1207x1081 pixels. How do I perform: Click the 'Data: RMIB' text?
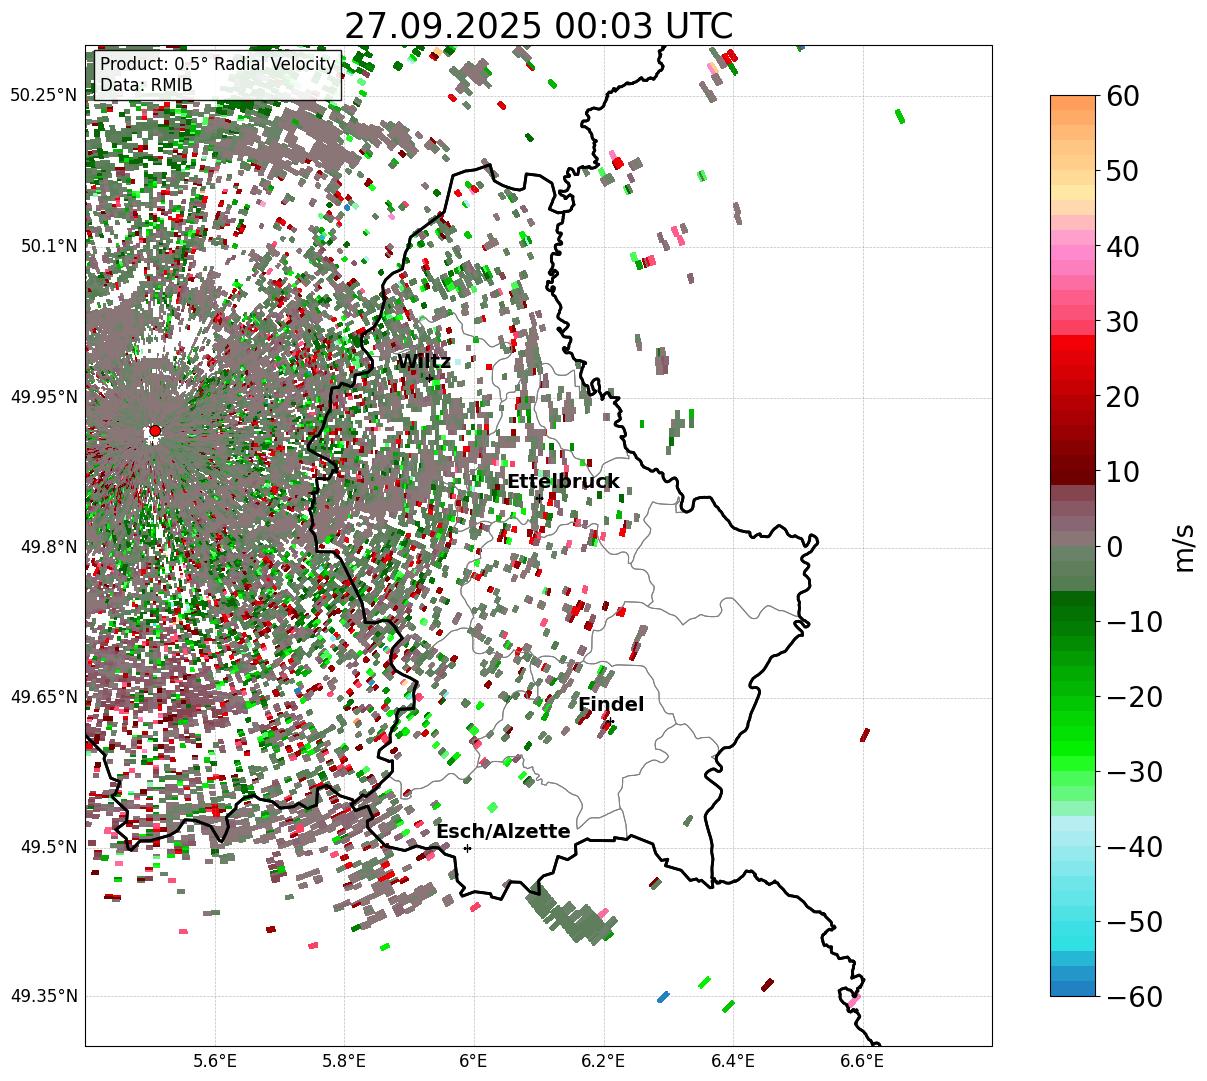[146, 86]
